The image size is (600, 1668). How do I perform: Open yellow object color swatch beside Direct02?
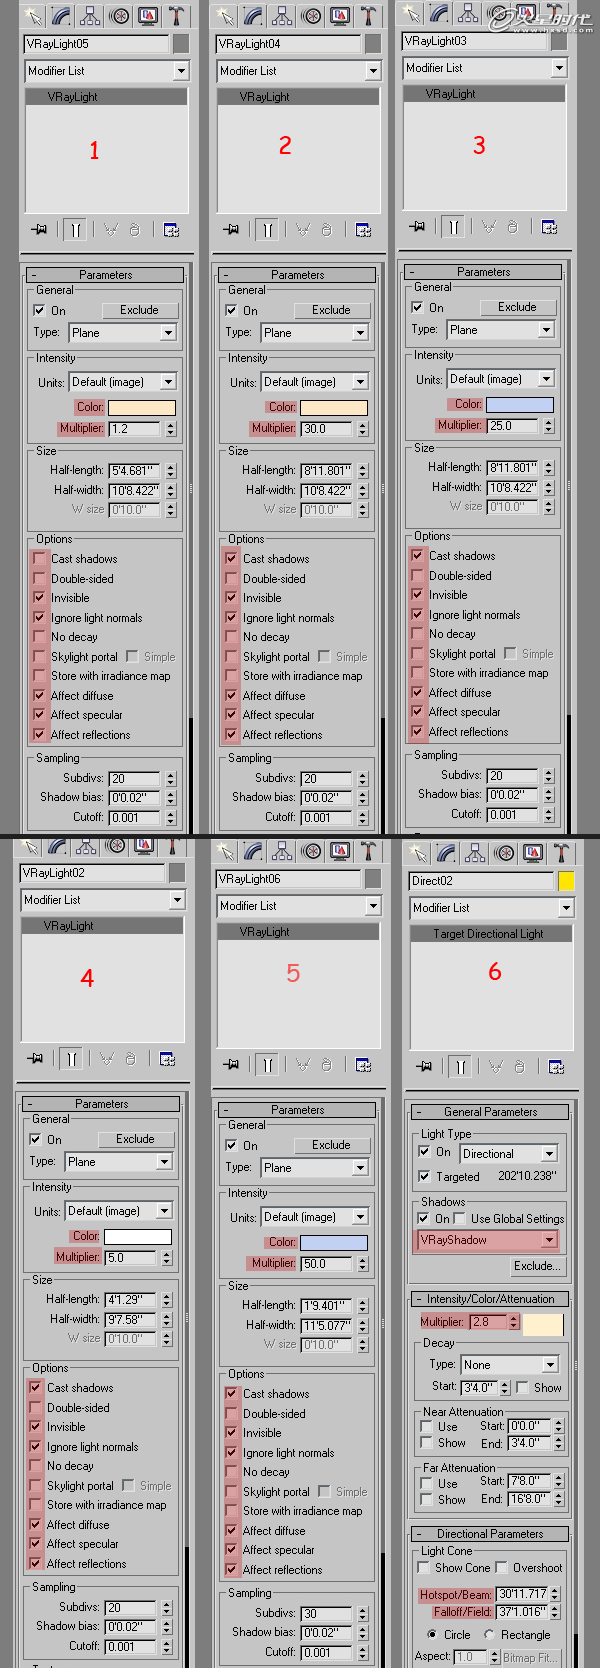[566, 881]
